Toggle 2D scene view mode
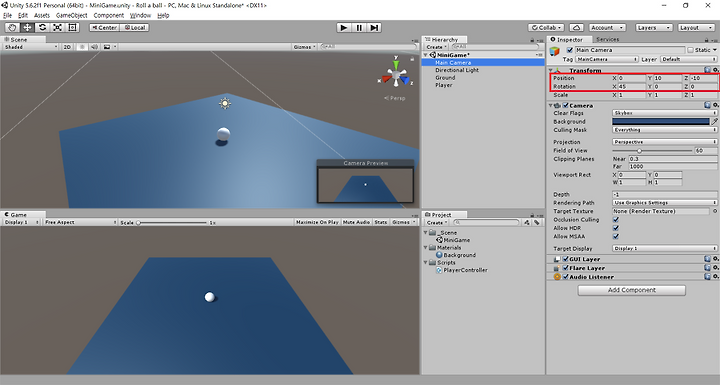The height and width of the screenshot is (385, 720). click(68, 47)
